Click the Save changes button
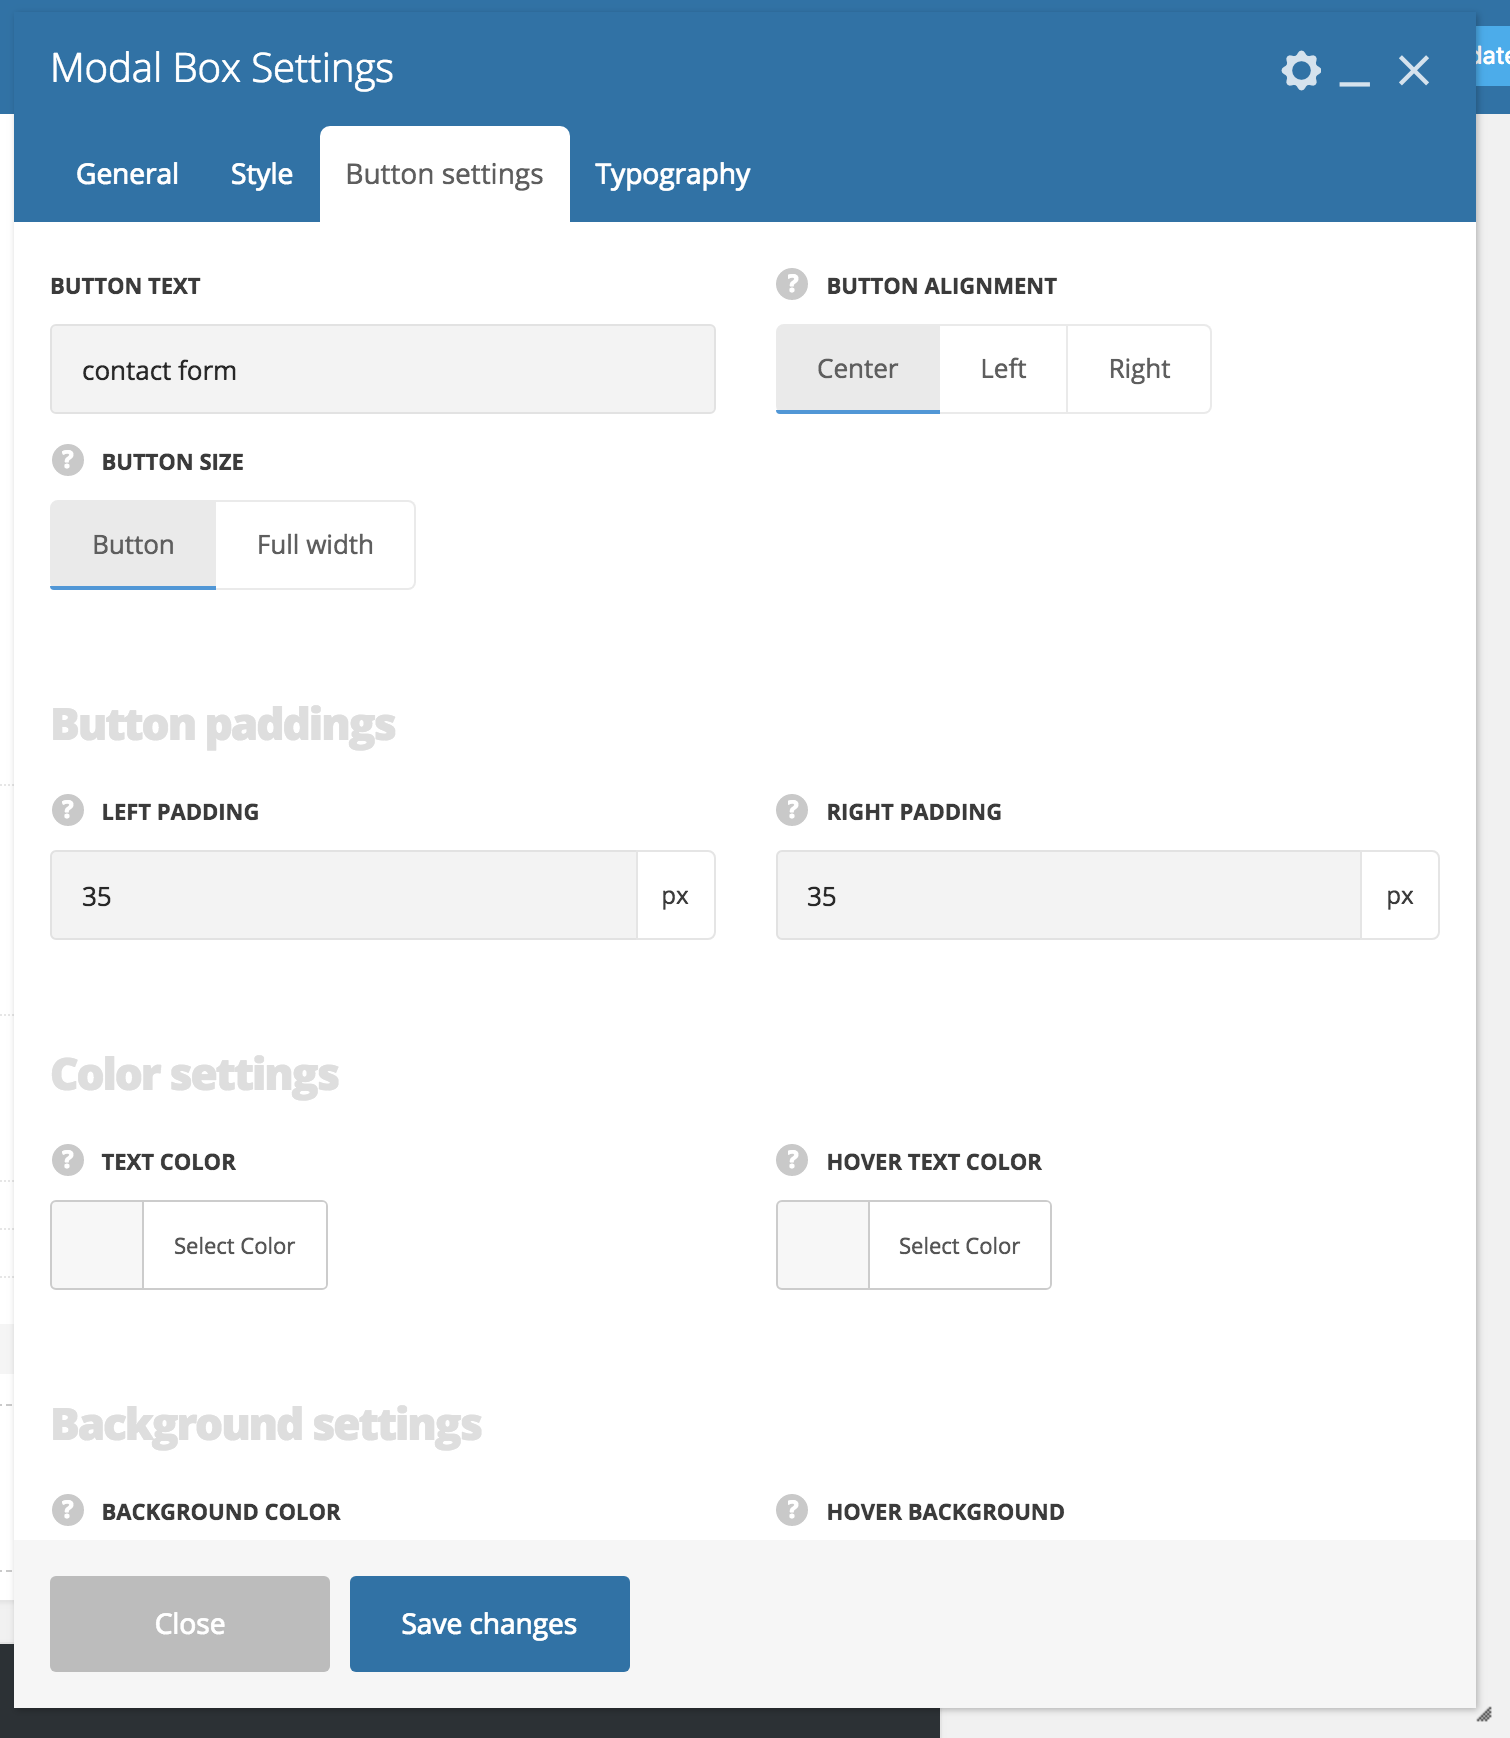1510x1738 pixels. 490,1624
